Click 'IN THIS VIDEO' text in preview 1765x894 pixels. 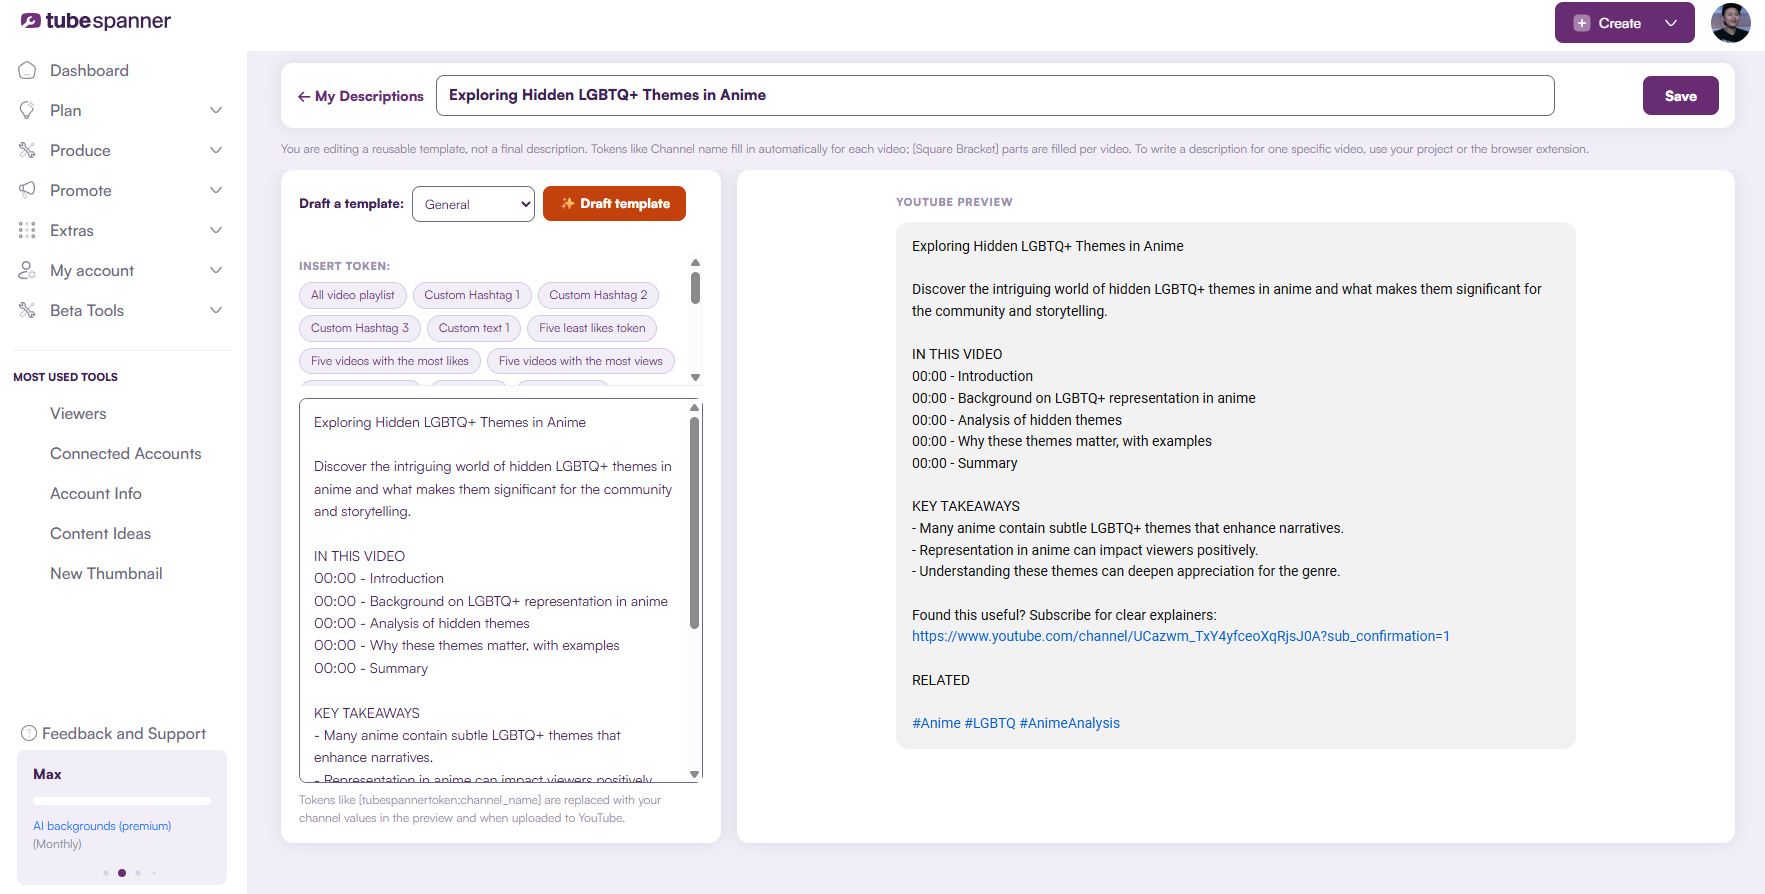(x=957, y=354)
